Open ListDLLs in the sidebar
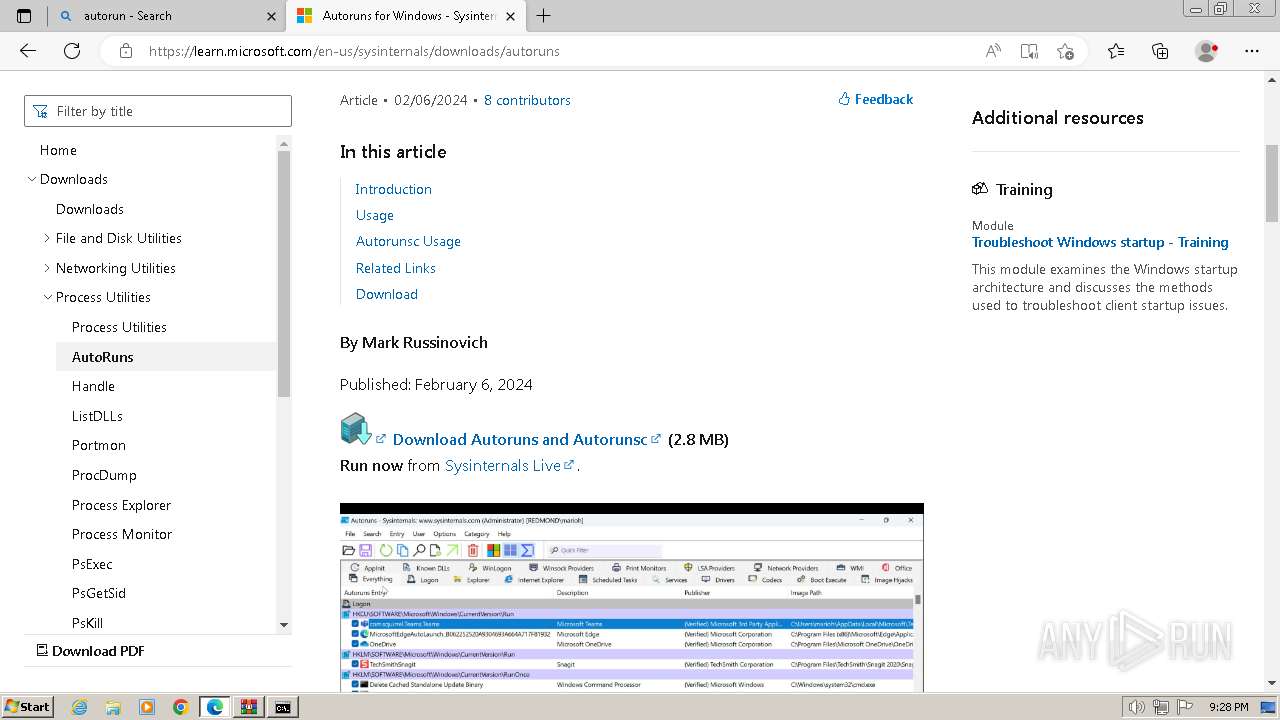Screen dimensions: 1280x720 coord(97,416)
